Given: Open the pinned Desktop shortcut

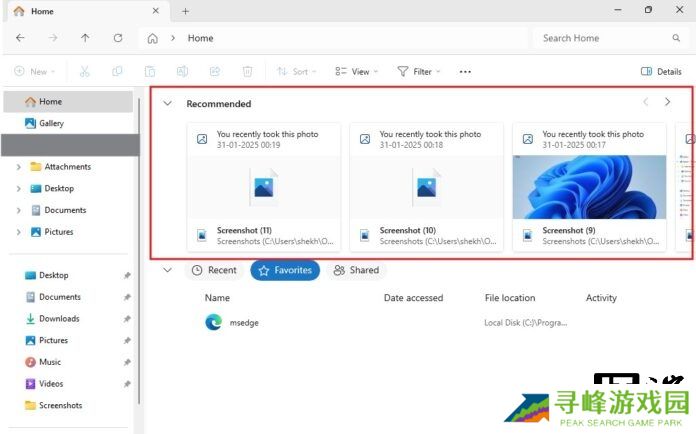Looking at the screenshot, I should pos(47,275).
